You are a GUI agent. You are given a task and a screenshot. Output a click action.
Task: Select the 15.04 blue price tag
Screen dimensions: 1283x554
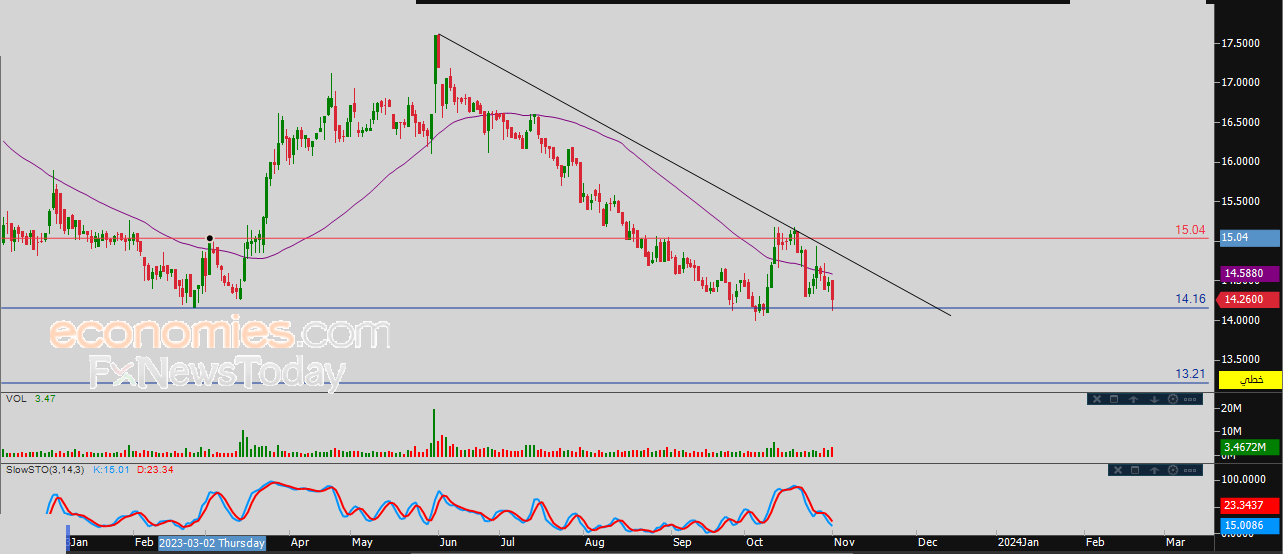pos(1248,238)
